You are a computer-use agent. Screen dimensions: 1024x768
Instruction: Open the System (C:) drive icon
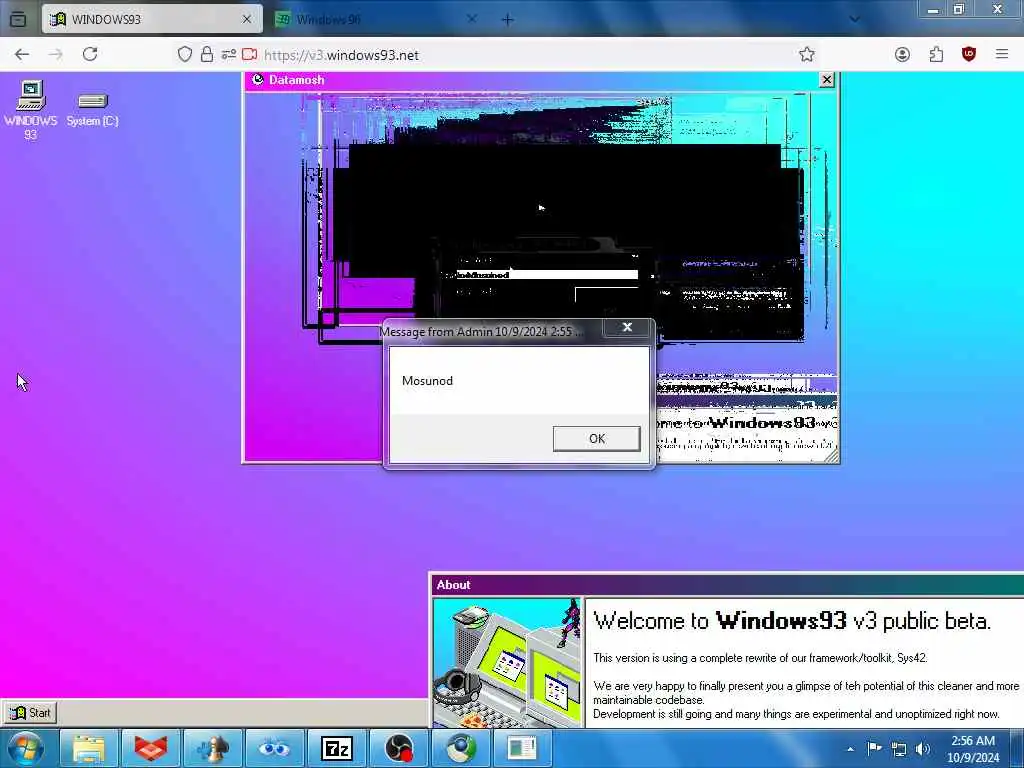coord(92,109)
